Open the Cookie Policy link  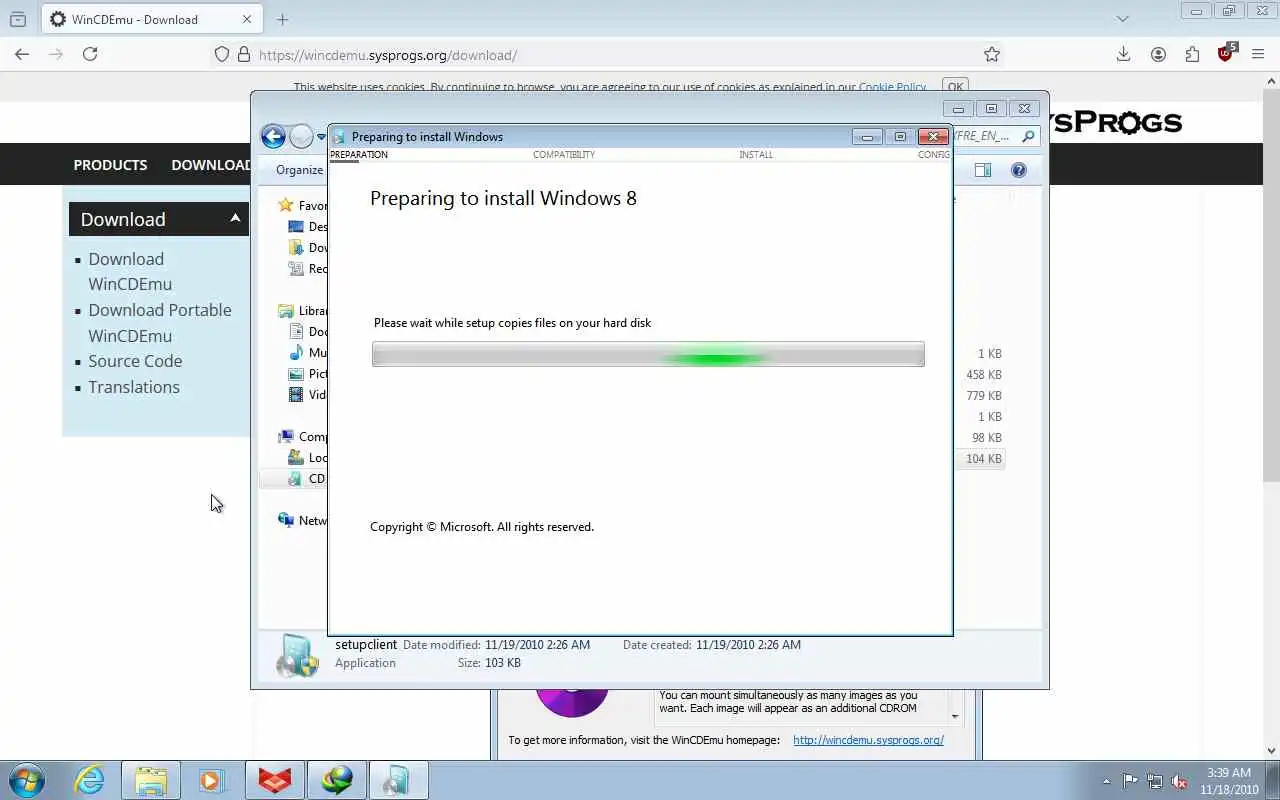(x=892, y=88)
